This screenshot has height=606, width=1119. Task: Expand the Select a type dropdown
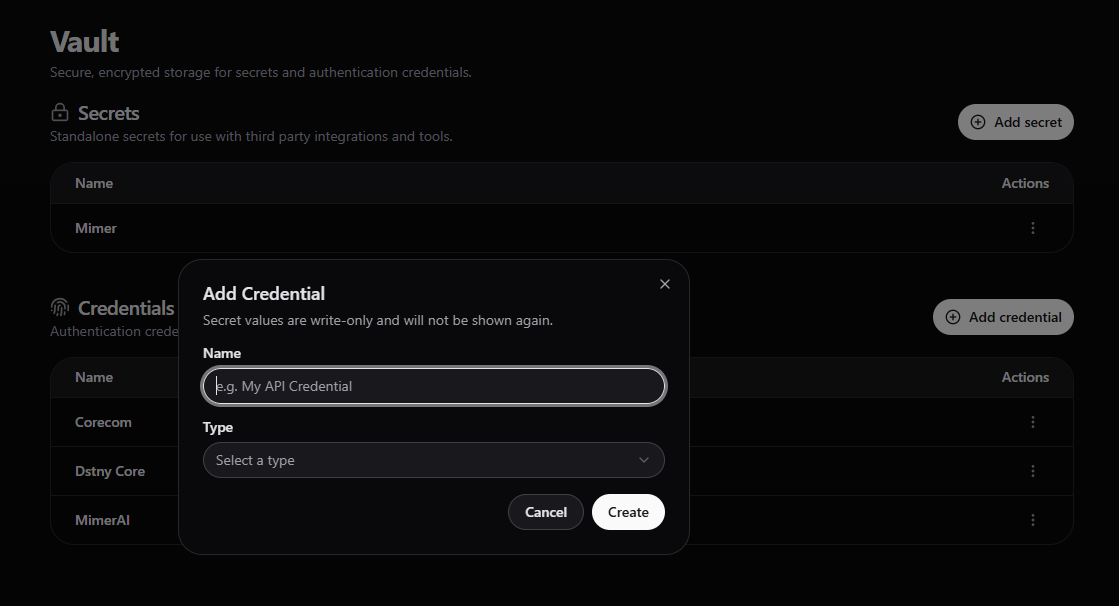pyautogui.click(x=433, y=460)
